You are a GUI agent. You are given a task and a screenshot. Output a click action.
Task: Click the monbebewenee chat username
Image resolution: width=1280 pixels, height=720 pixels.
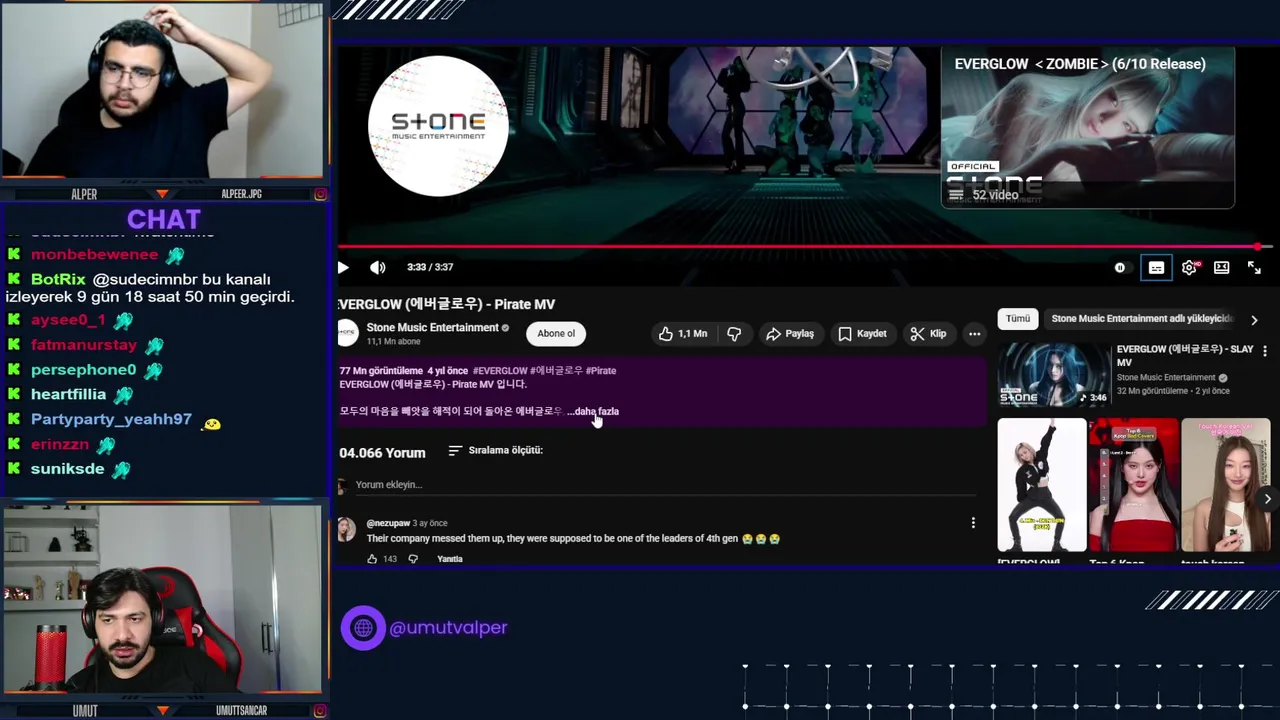(x=94, y=255)
